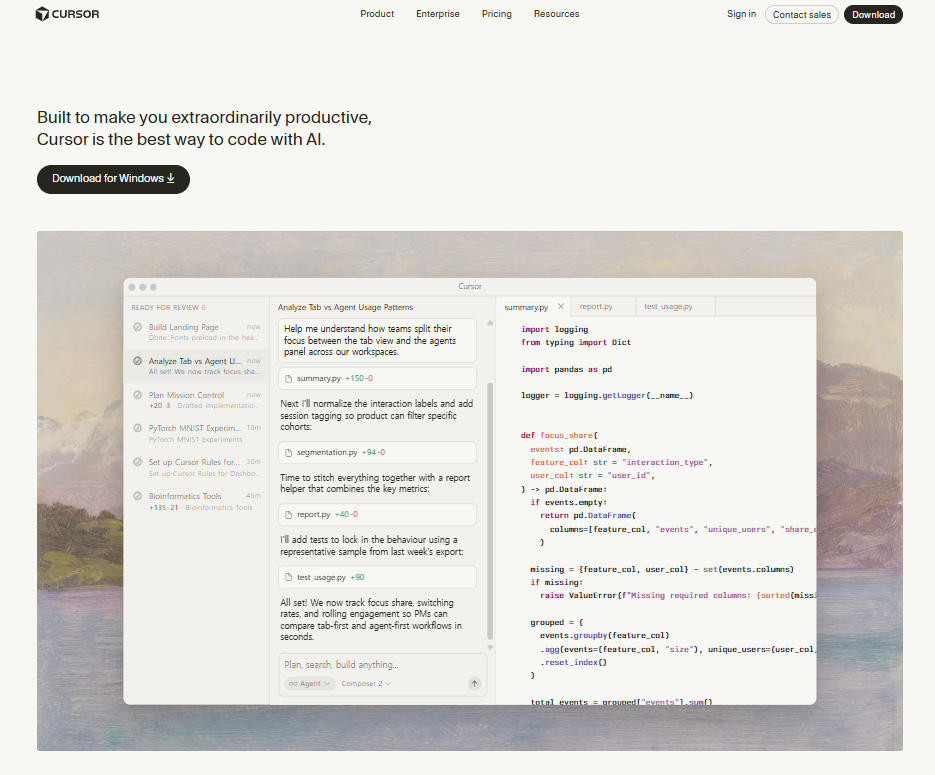Click the file icon beside test_usage.py chip
This screenshot has height=775, width=935.
pos(289,578)
